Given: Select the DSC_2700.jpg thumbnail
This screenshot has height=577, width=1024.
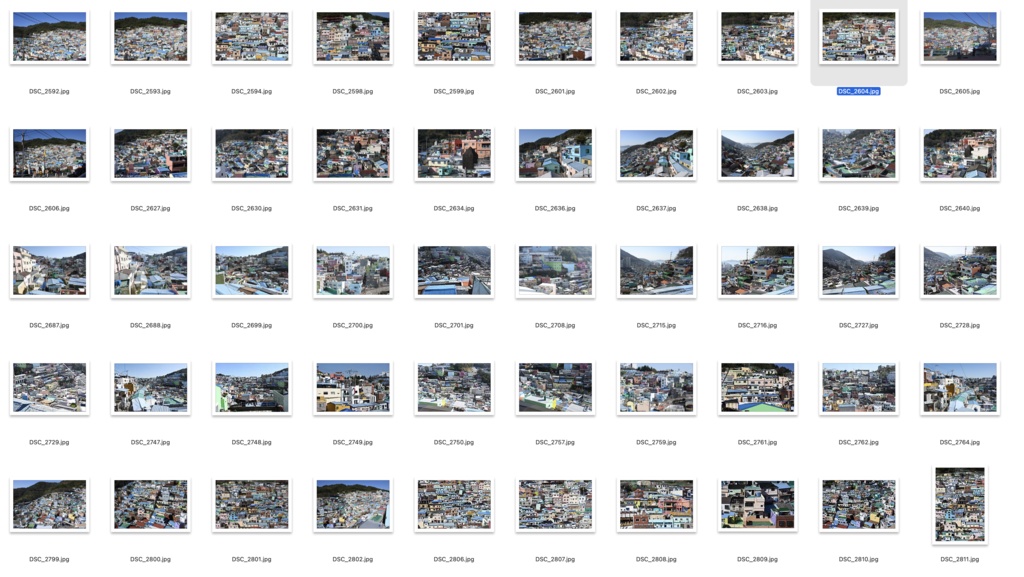Looking at the screenshot, I should click(353, 270).
